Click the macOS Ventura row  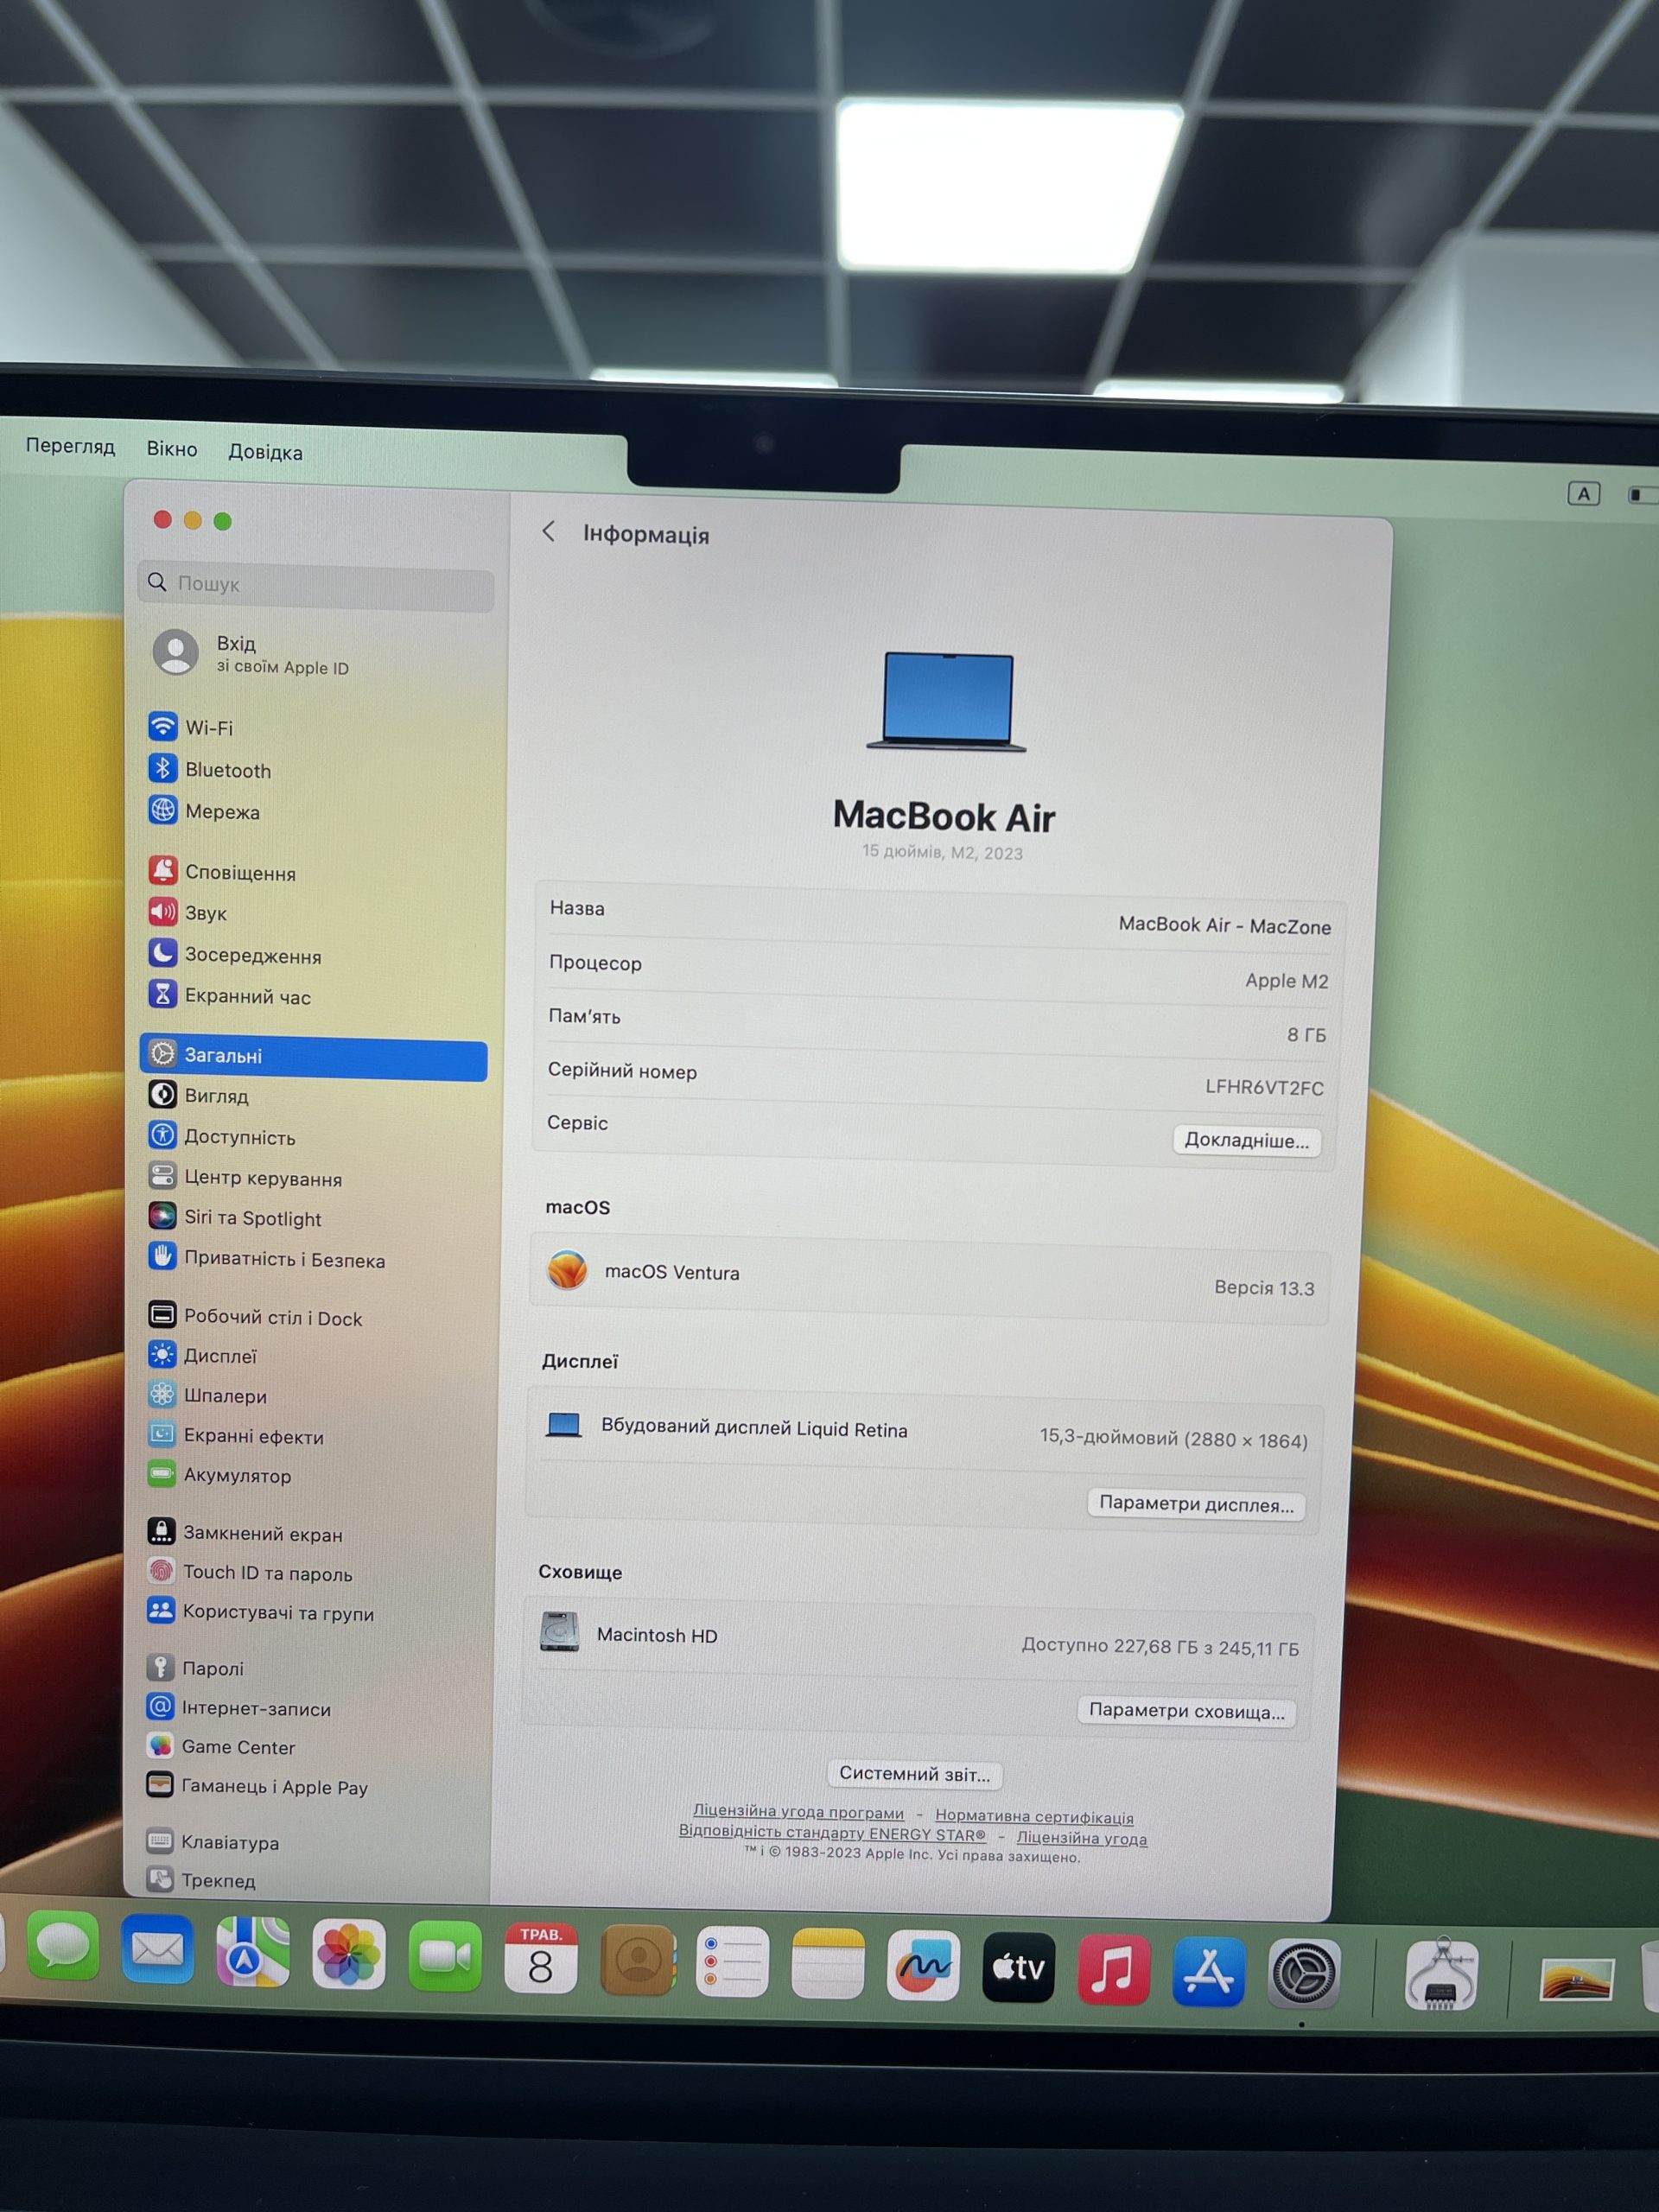(929, 1279)
